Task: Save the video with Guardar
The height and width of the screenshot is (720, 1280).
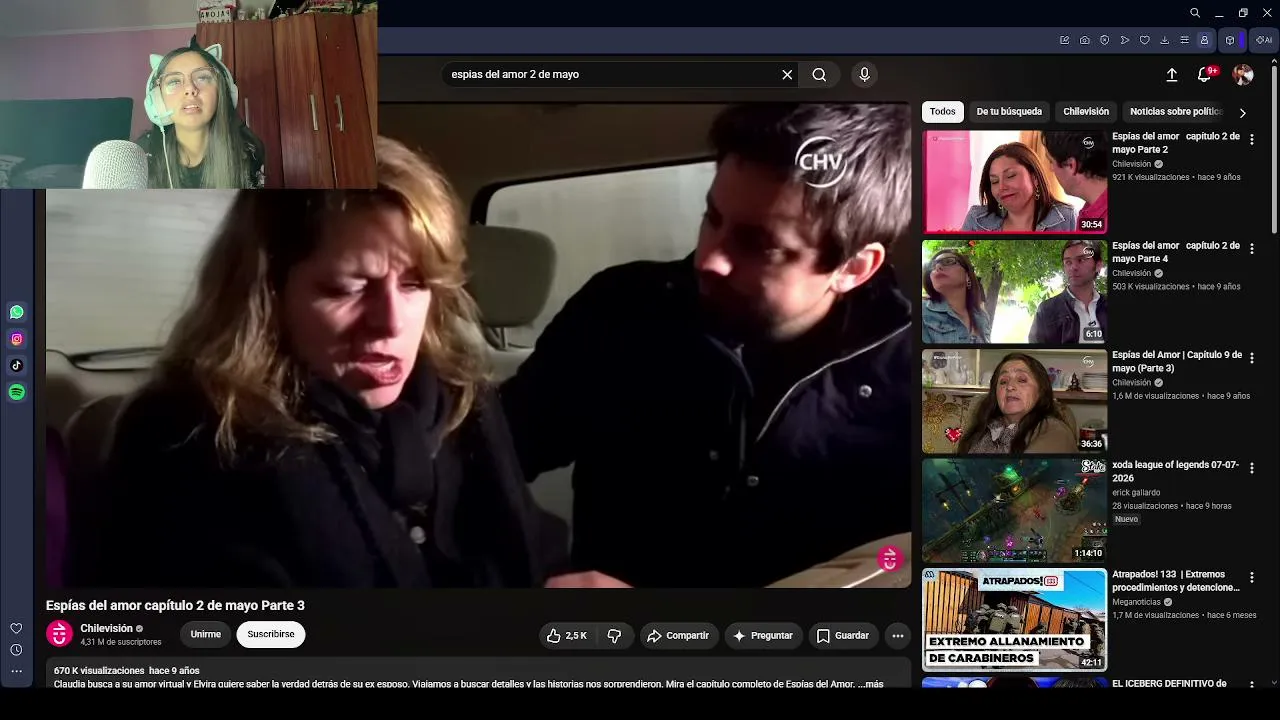Action: (843, 635)
